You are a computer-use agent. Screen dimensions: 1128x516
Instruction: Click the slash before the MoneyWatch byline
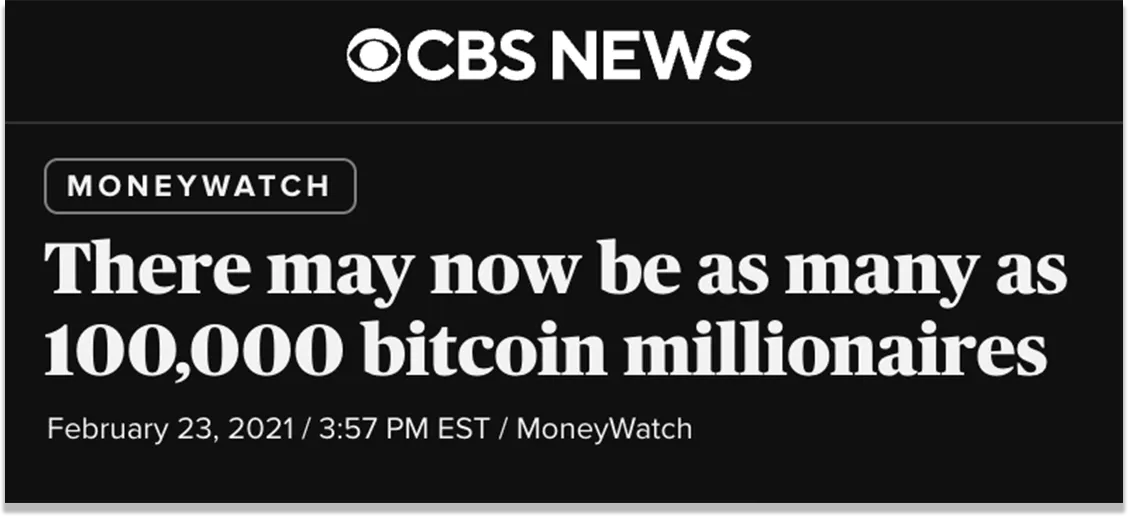pyautogui.click(x=503, y=429)
